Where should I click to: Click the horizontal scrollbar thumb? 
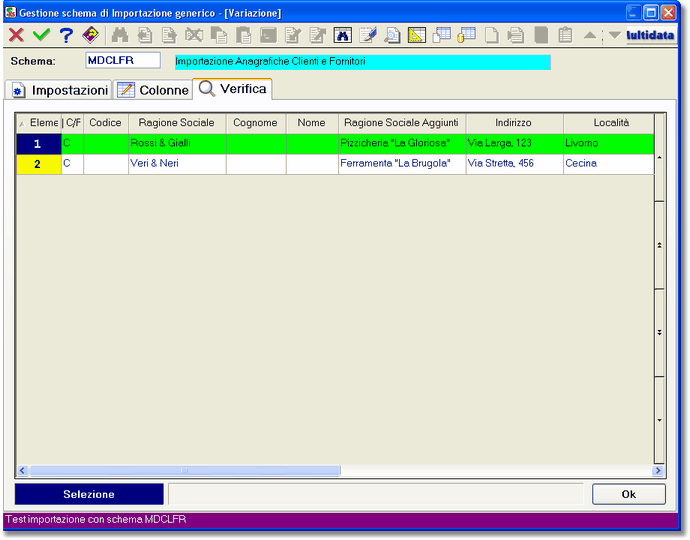(x=185, y=470)
